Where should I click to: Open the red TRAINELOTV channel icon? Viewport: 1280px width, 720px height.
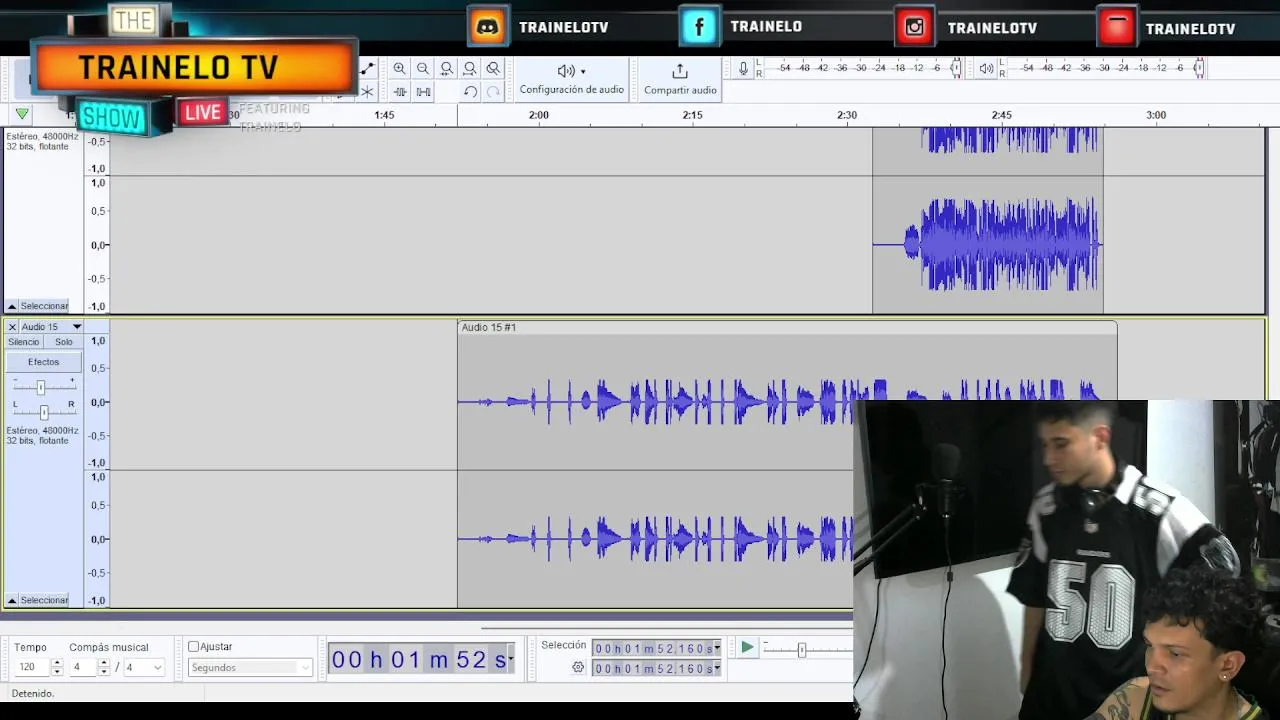coord(1116,27)
